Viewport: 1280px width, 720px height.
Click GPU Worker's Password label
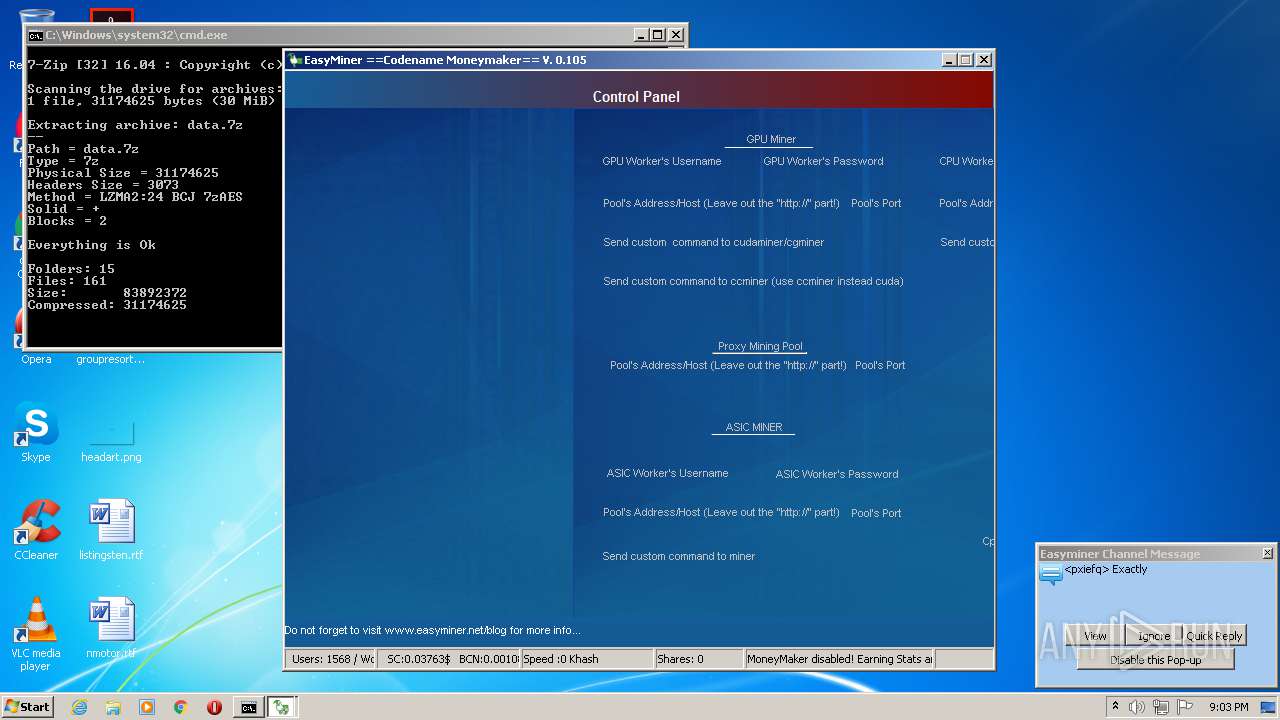tap(823, 161)
